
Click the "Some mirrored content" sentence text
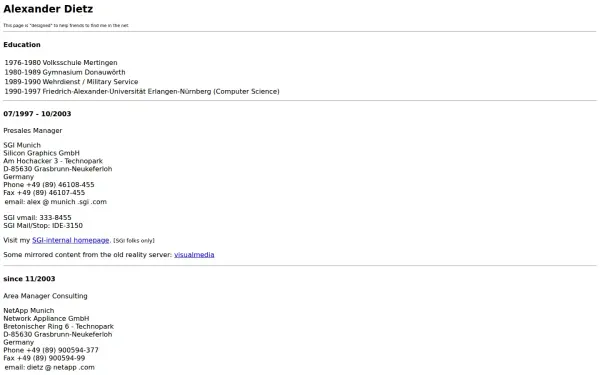88,255
